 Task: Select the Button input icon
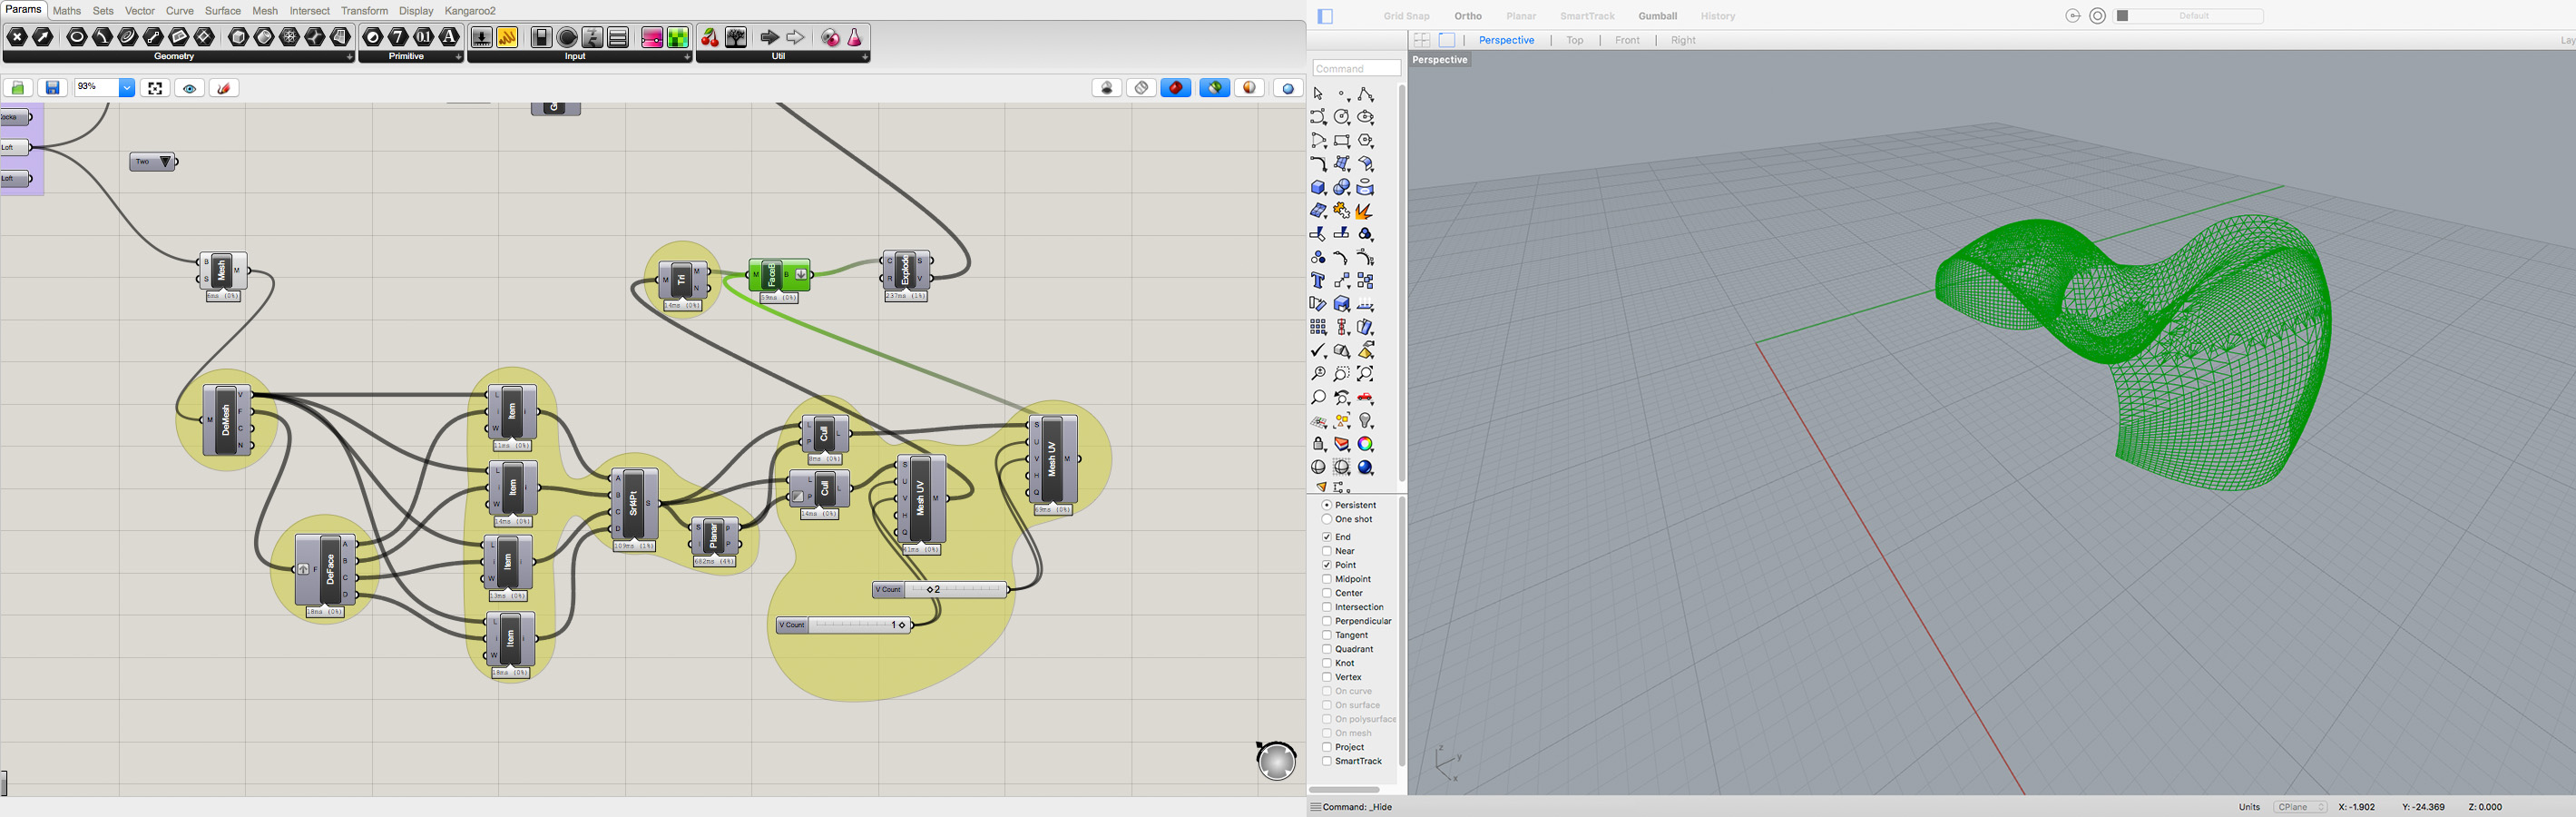click(567, 37)
